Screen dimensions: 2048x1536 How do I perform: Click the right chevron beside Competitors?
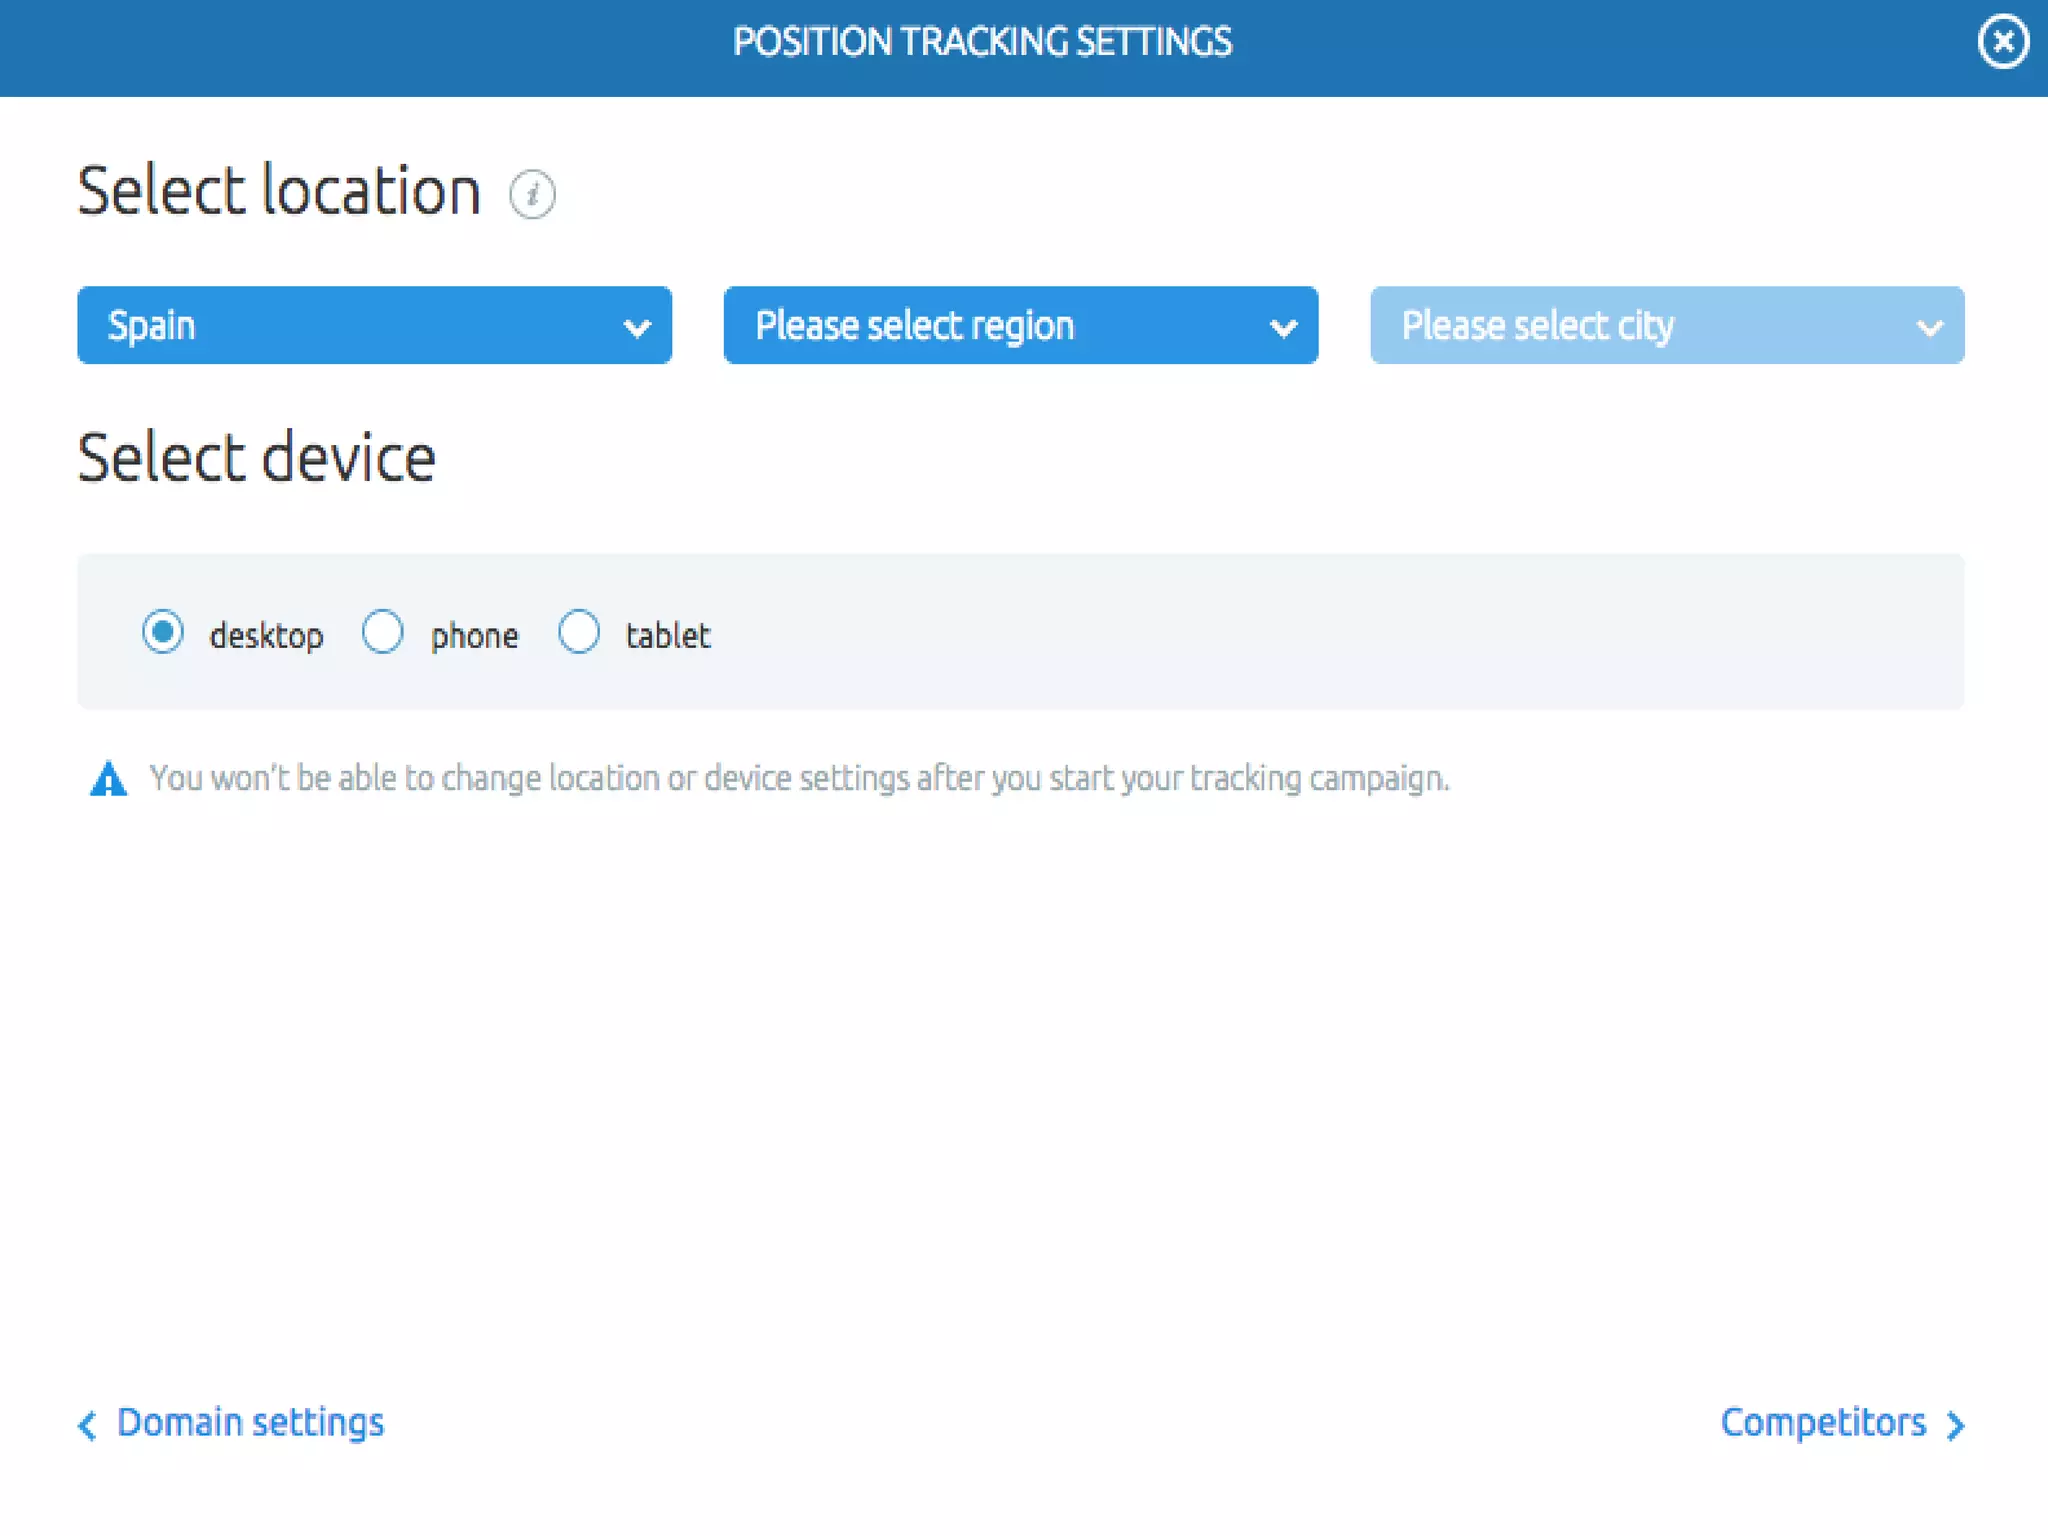1955,1425
